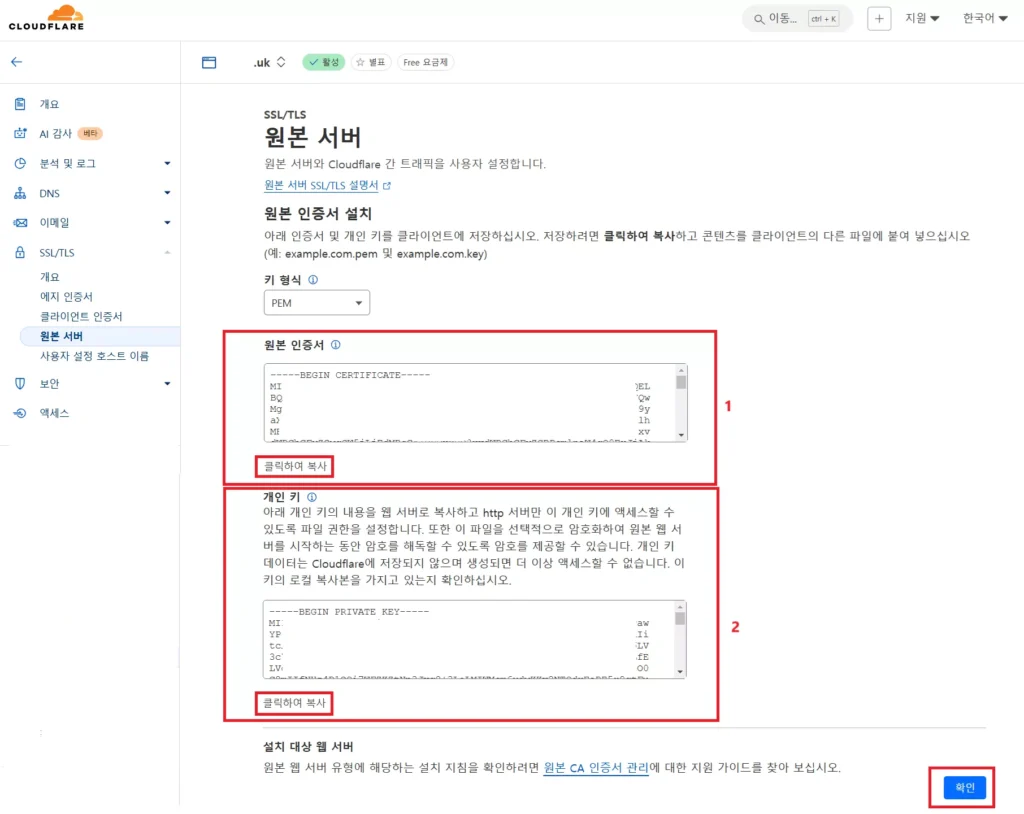
Task: Click the 이메일 envelope icon
Action: (20, 223)
